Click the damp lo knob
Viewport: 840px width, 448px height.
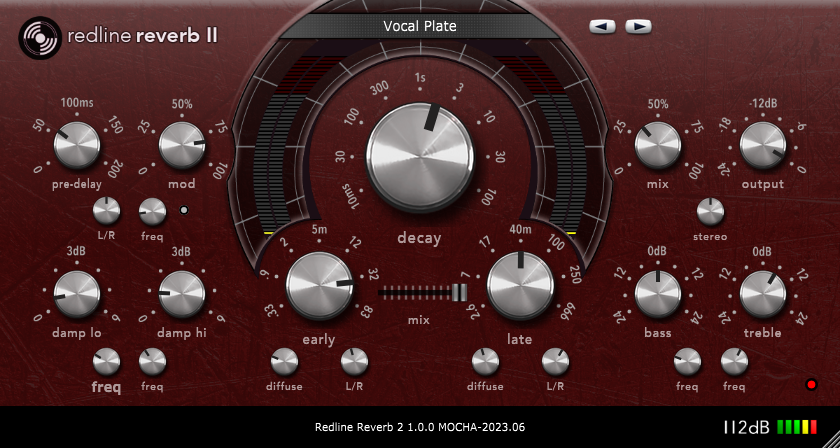click(77, 294)
